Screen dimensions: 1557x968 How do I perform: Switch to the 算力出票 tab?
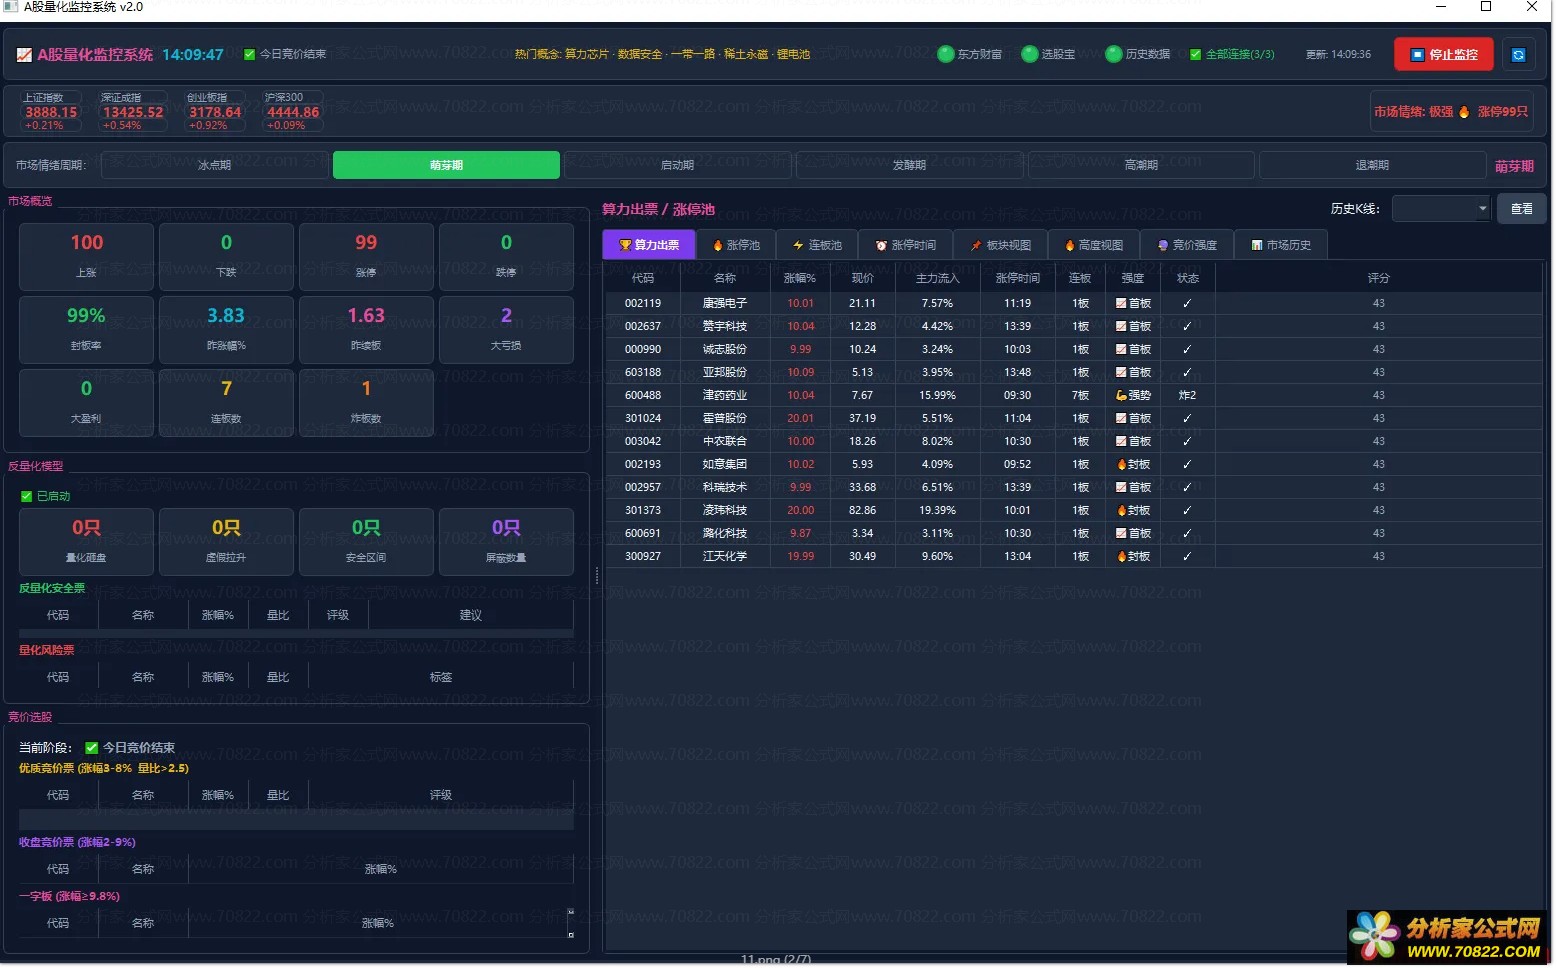coord(649,245)
